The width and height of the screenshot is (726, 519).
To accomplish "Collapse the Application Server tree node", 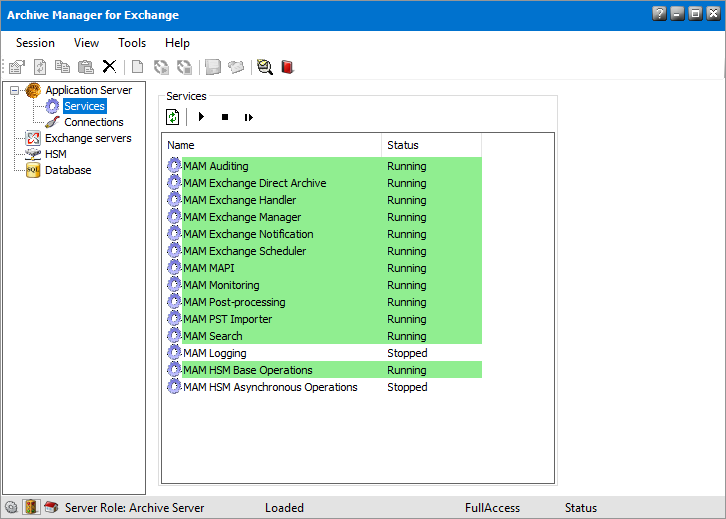I will coord(14,90).
